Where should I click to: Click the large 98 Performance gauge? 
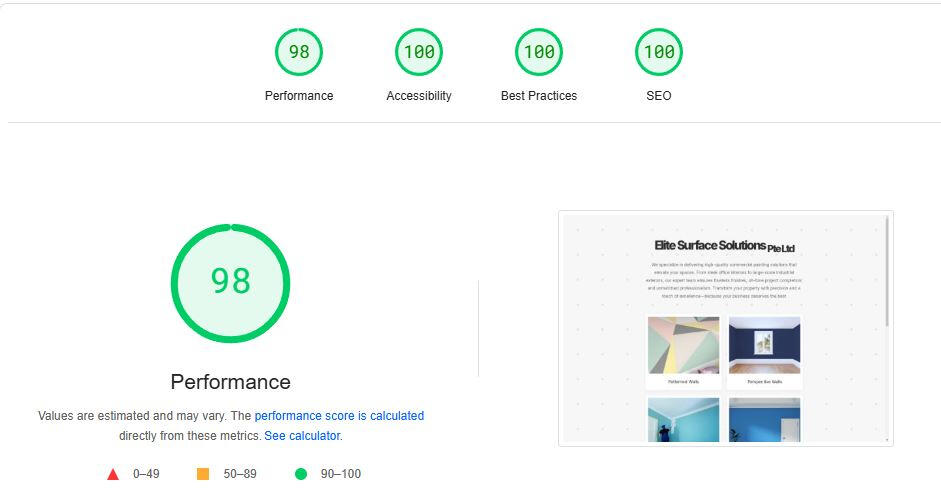click(x=230, y=283)
